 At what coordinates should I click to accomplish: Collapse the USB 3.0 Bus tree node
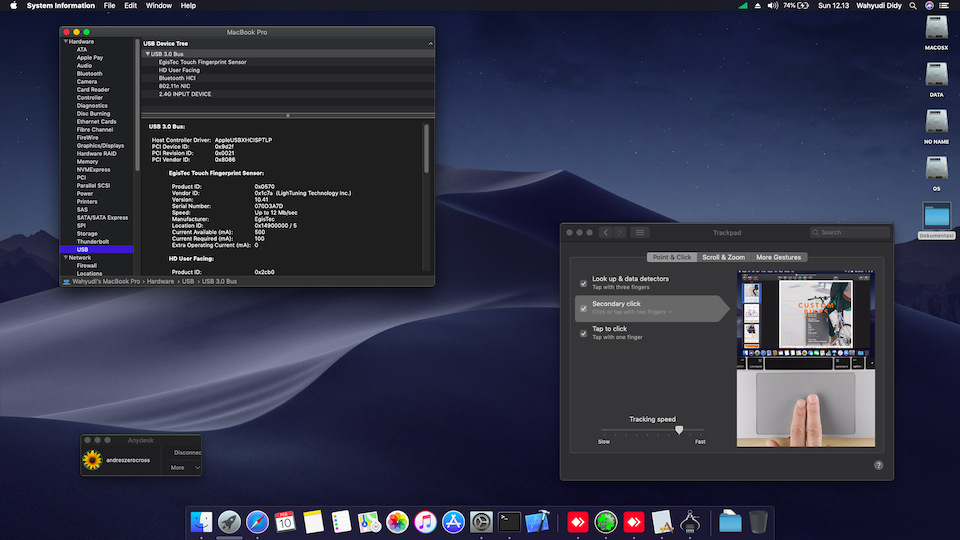(148, 54)
